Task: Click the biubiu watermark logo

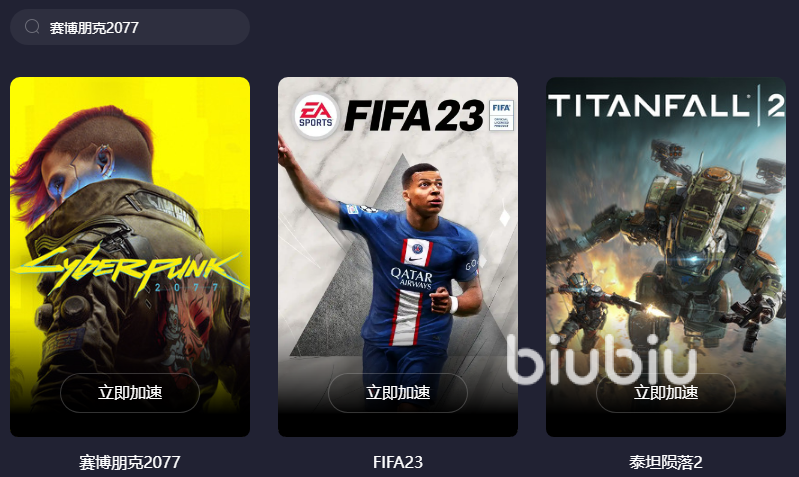Action: (602, 359)
